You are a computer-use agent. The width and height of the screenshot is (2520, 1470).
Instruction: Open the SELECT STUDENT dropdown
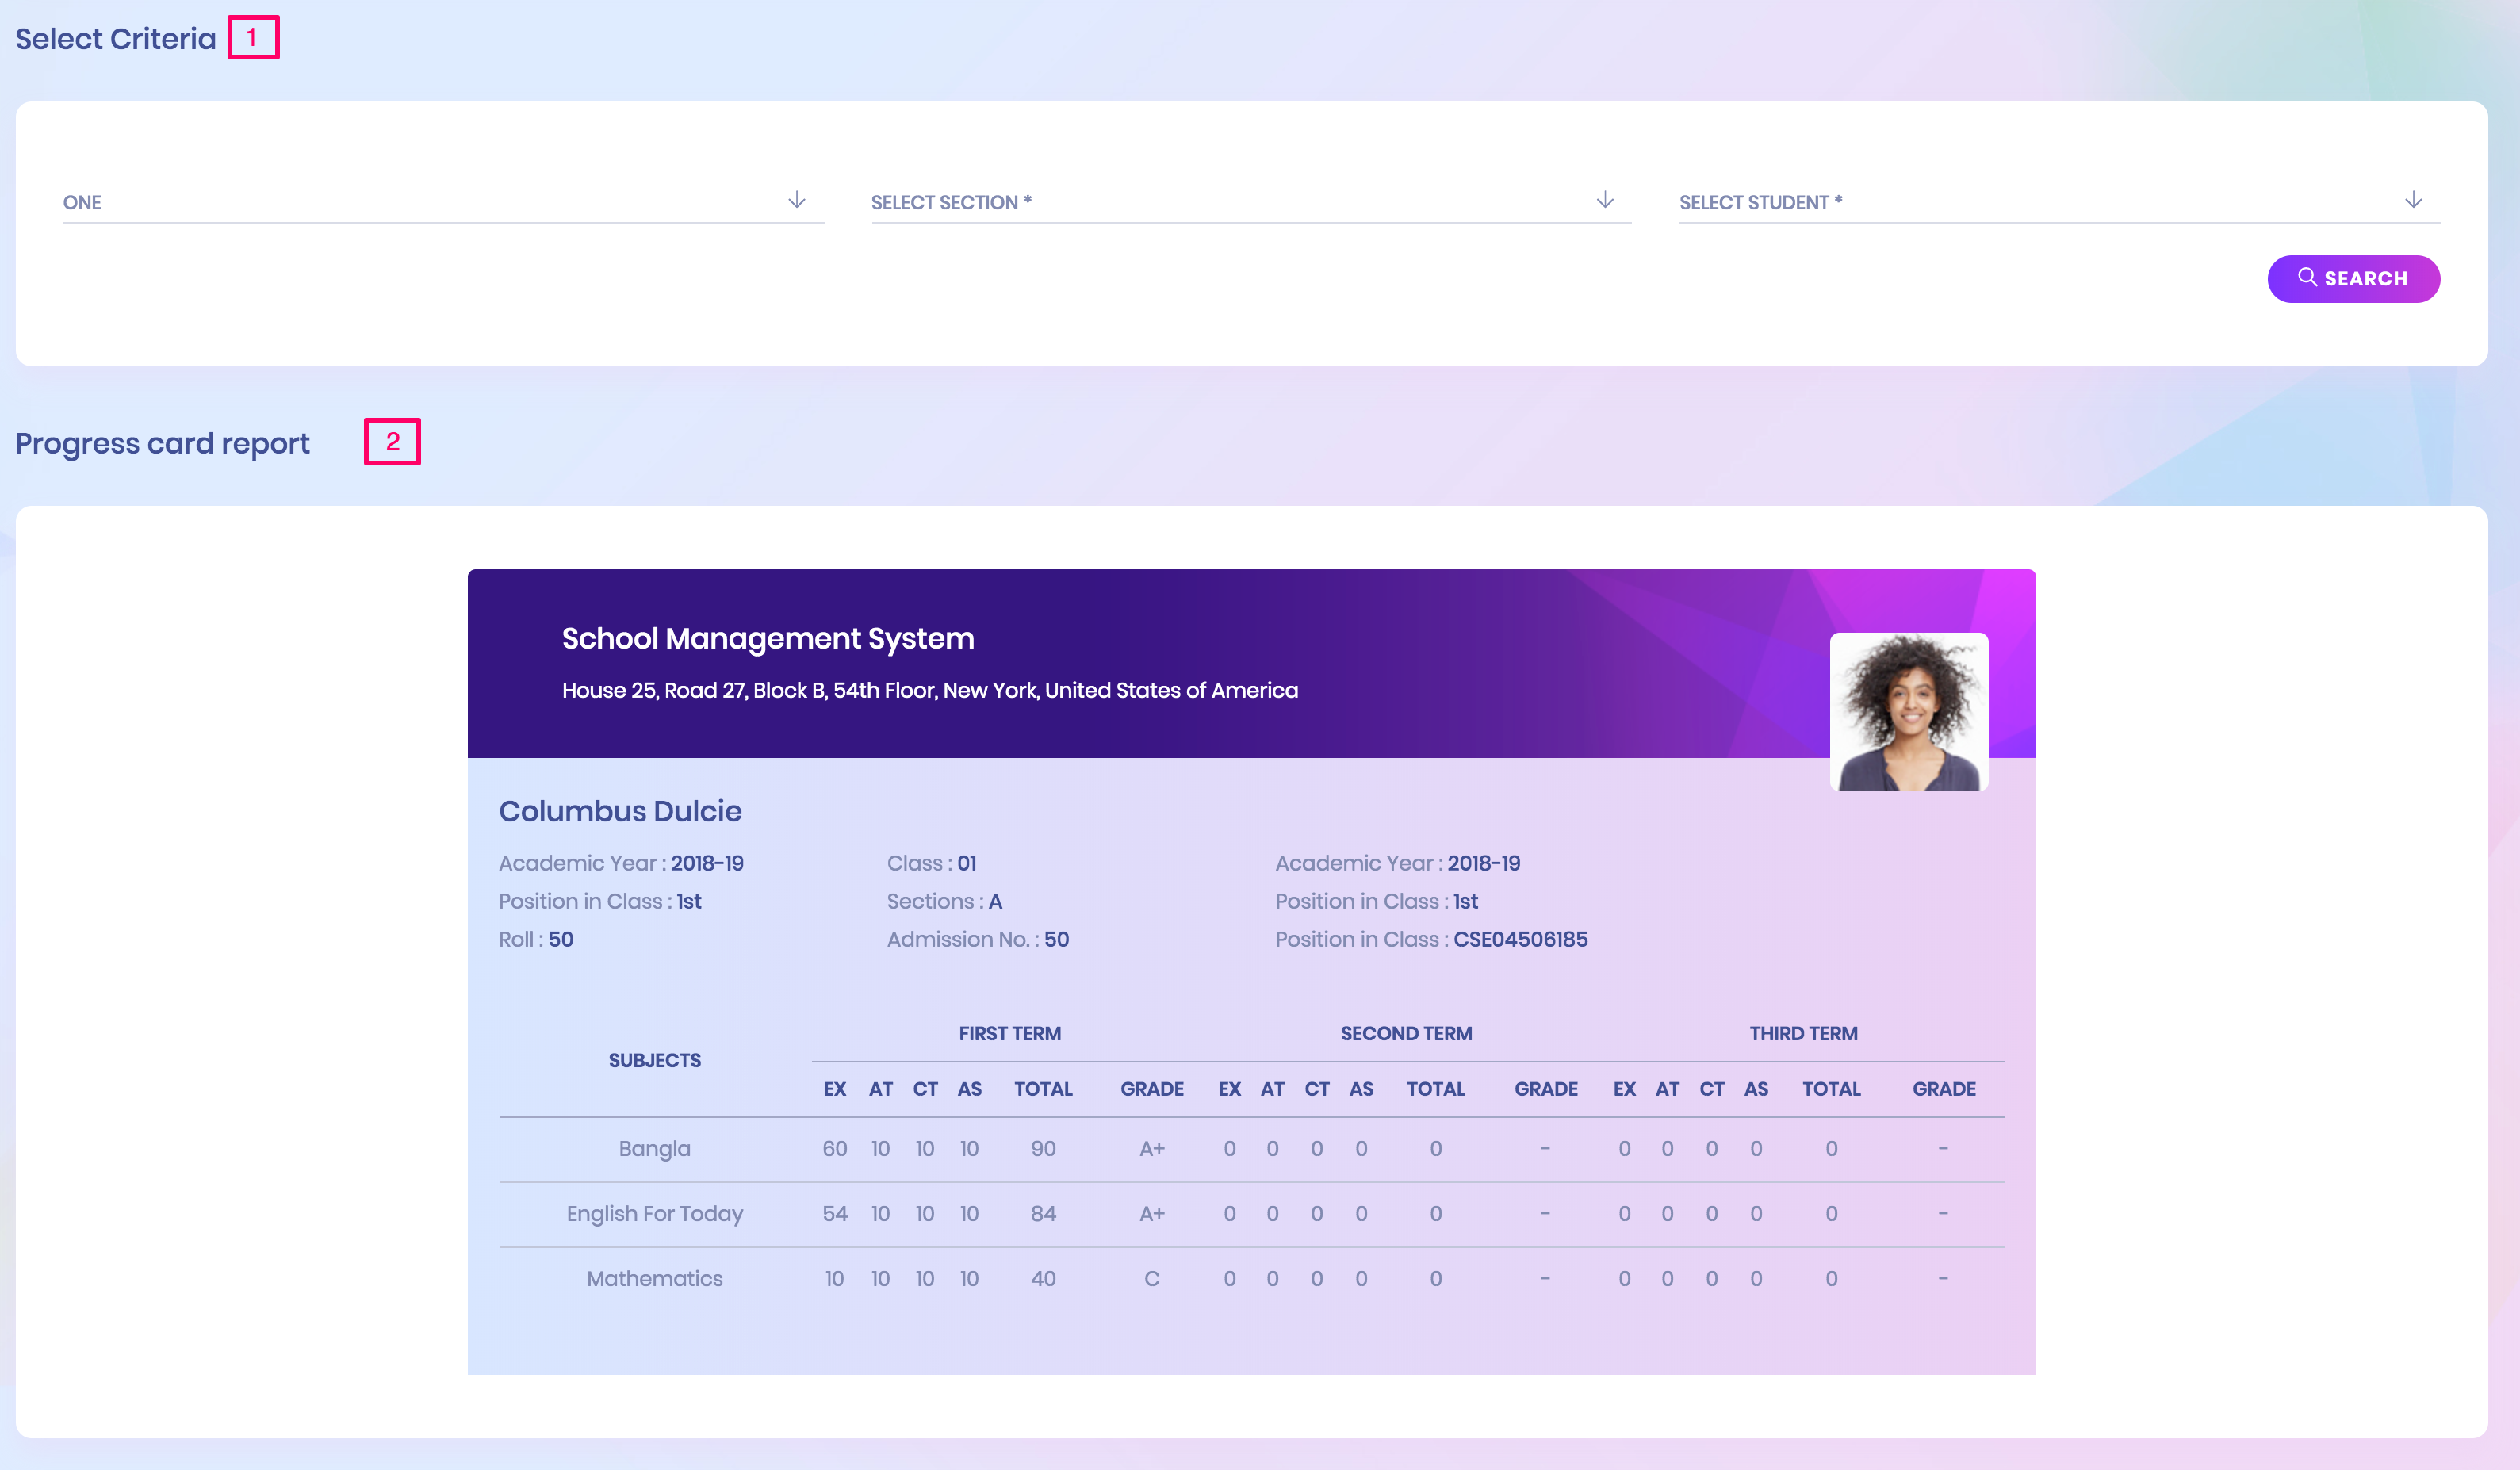2058,202
